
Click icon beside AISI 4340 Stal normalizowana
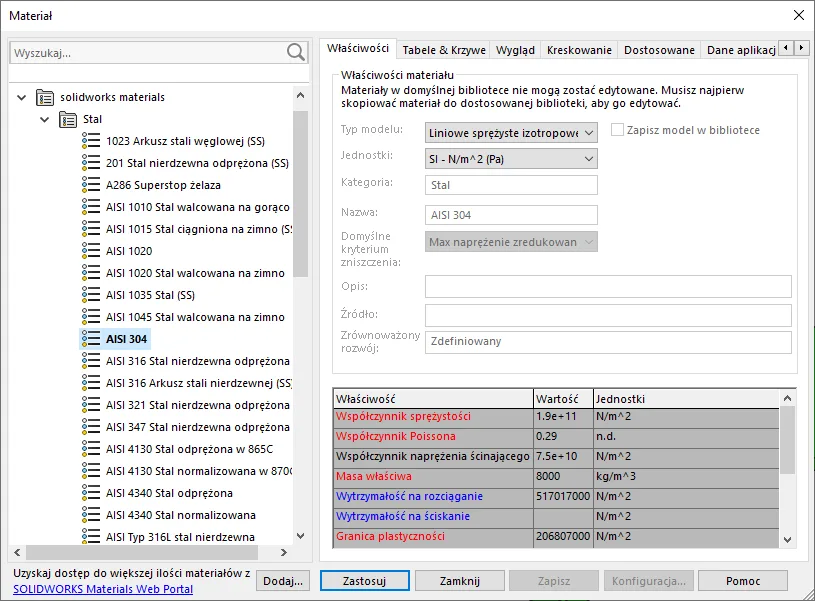pos(90,515)
